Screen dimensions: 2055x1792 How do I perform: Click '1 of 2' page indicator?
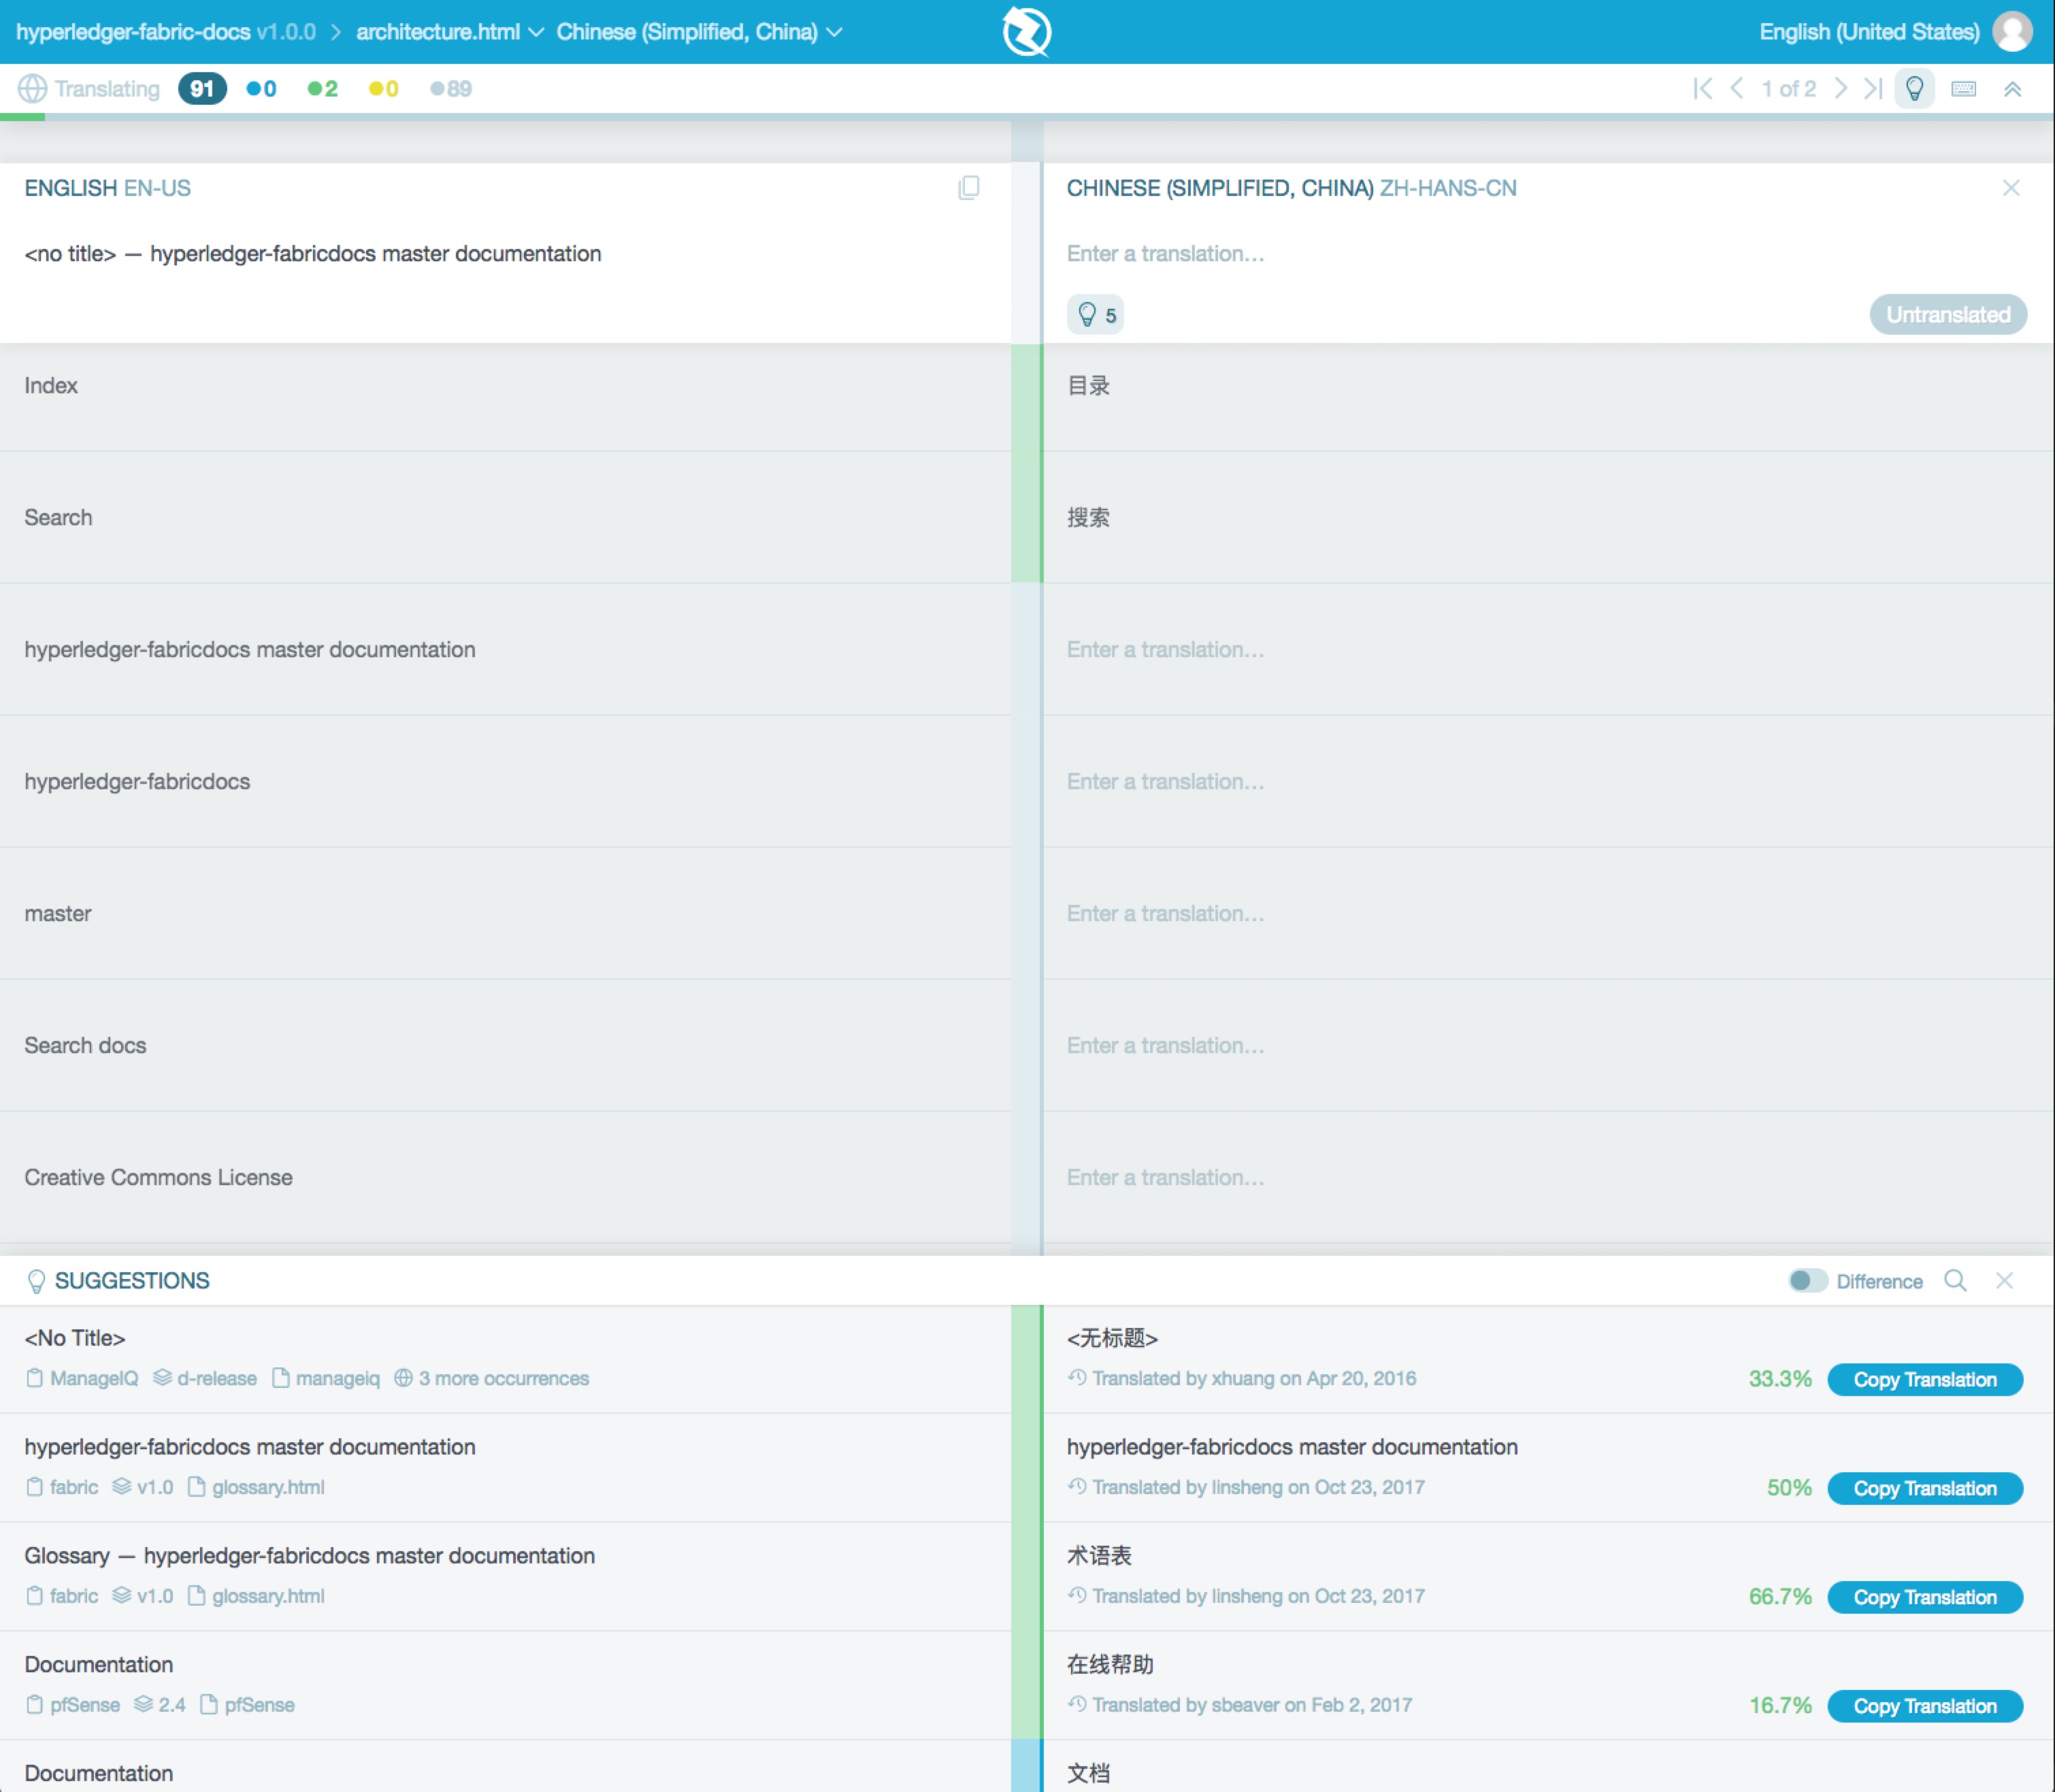click(1788, 89)
